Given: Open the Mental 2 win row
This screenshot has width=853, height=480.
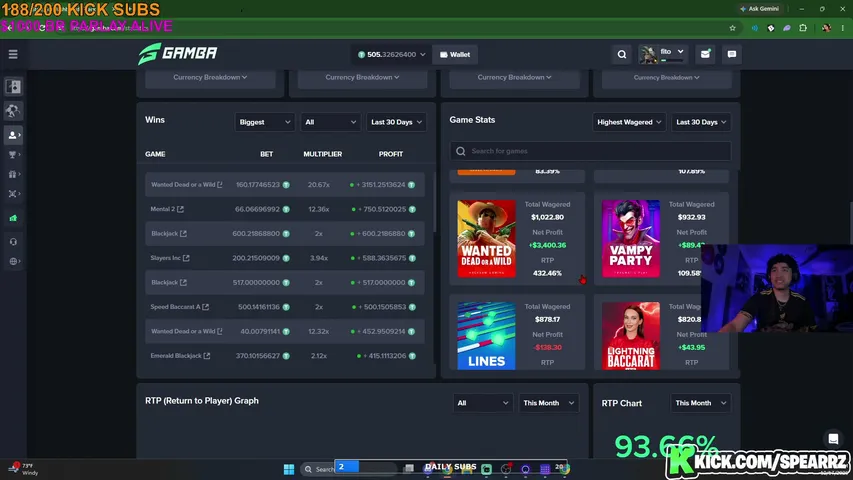Looking at the screenshot, I should (285, 209).
